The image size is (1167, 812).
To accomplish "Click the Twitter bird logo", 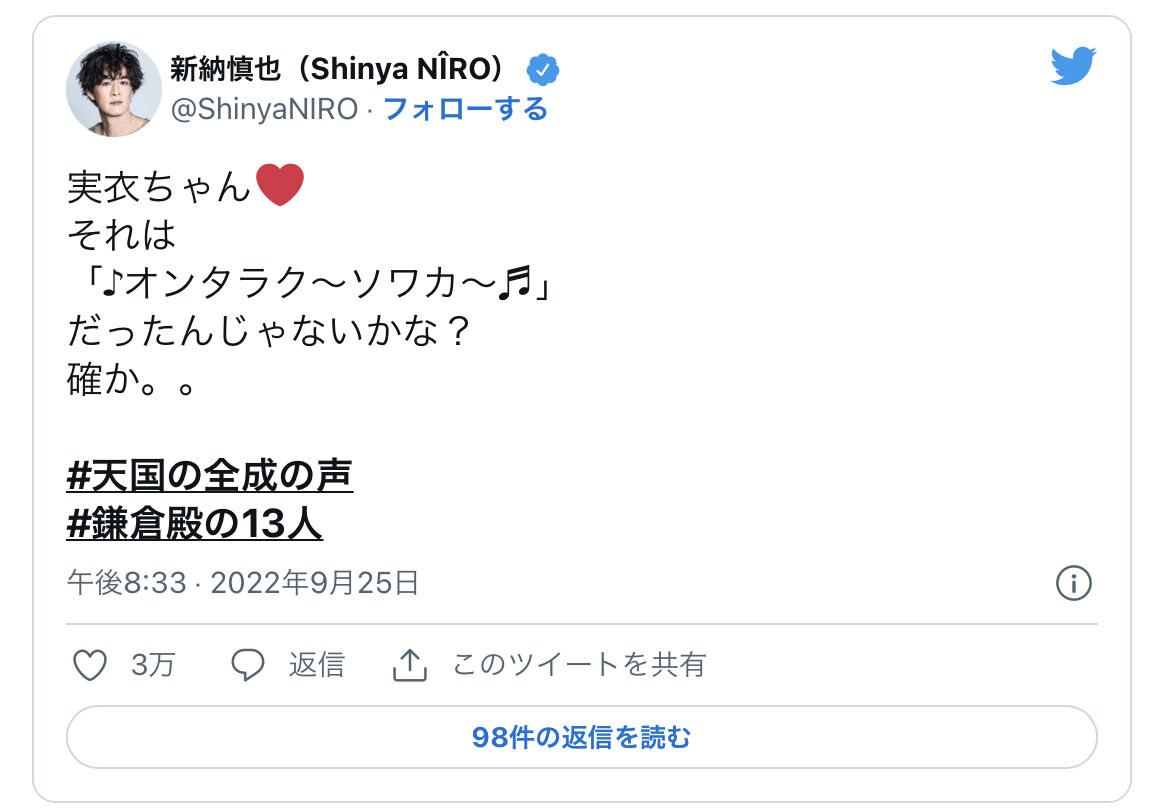I will point(1073,67).
